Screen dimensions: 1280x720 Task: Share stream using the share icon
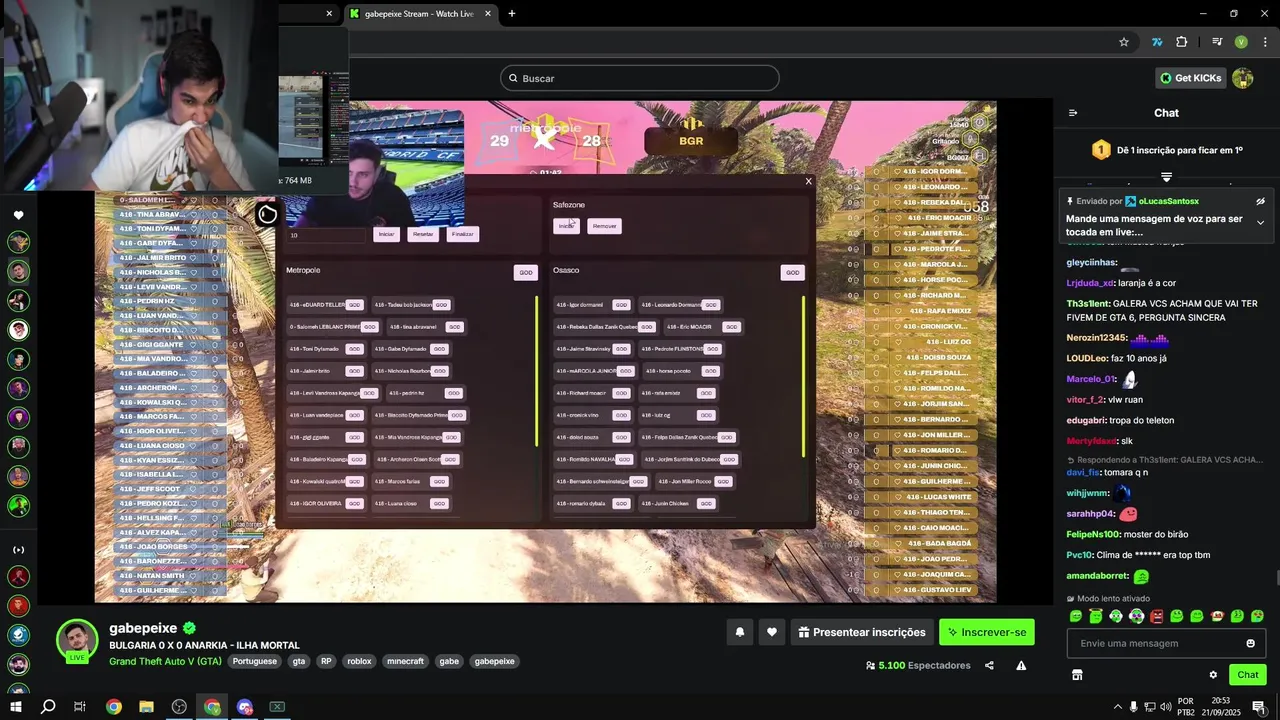coord(989,665)
